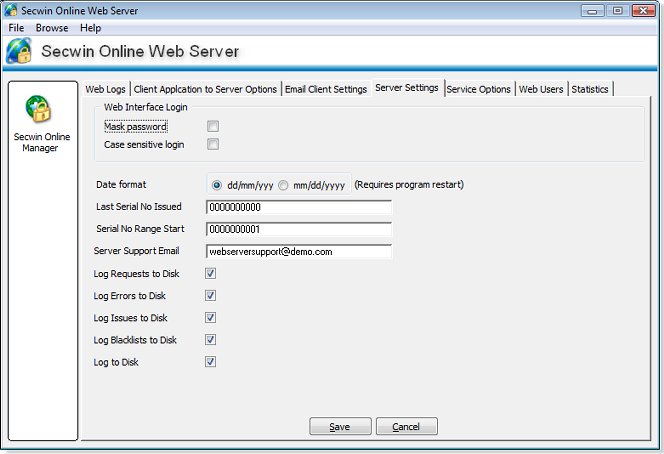Switch to the Web Logs tab
Screen dimensions: 664x454
click(x=107, y=90)
